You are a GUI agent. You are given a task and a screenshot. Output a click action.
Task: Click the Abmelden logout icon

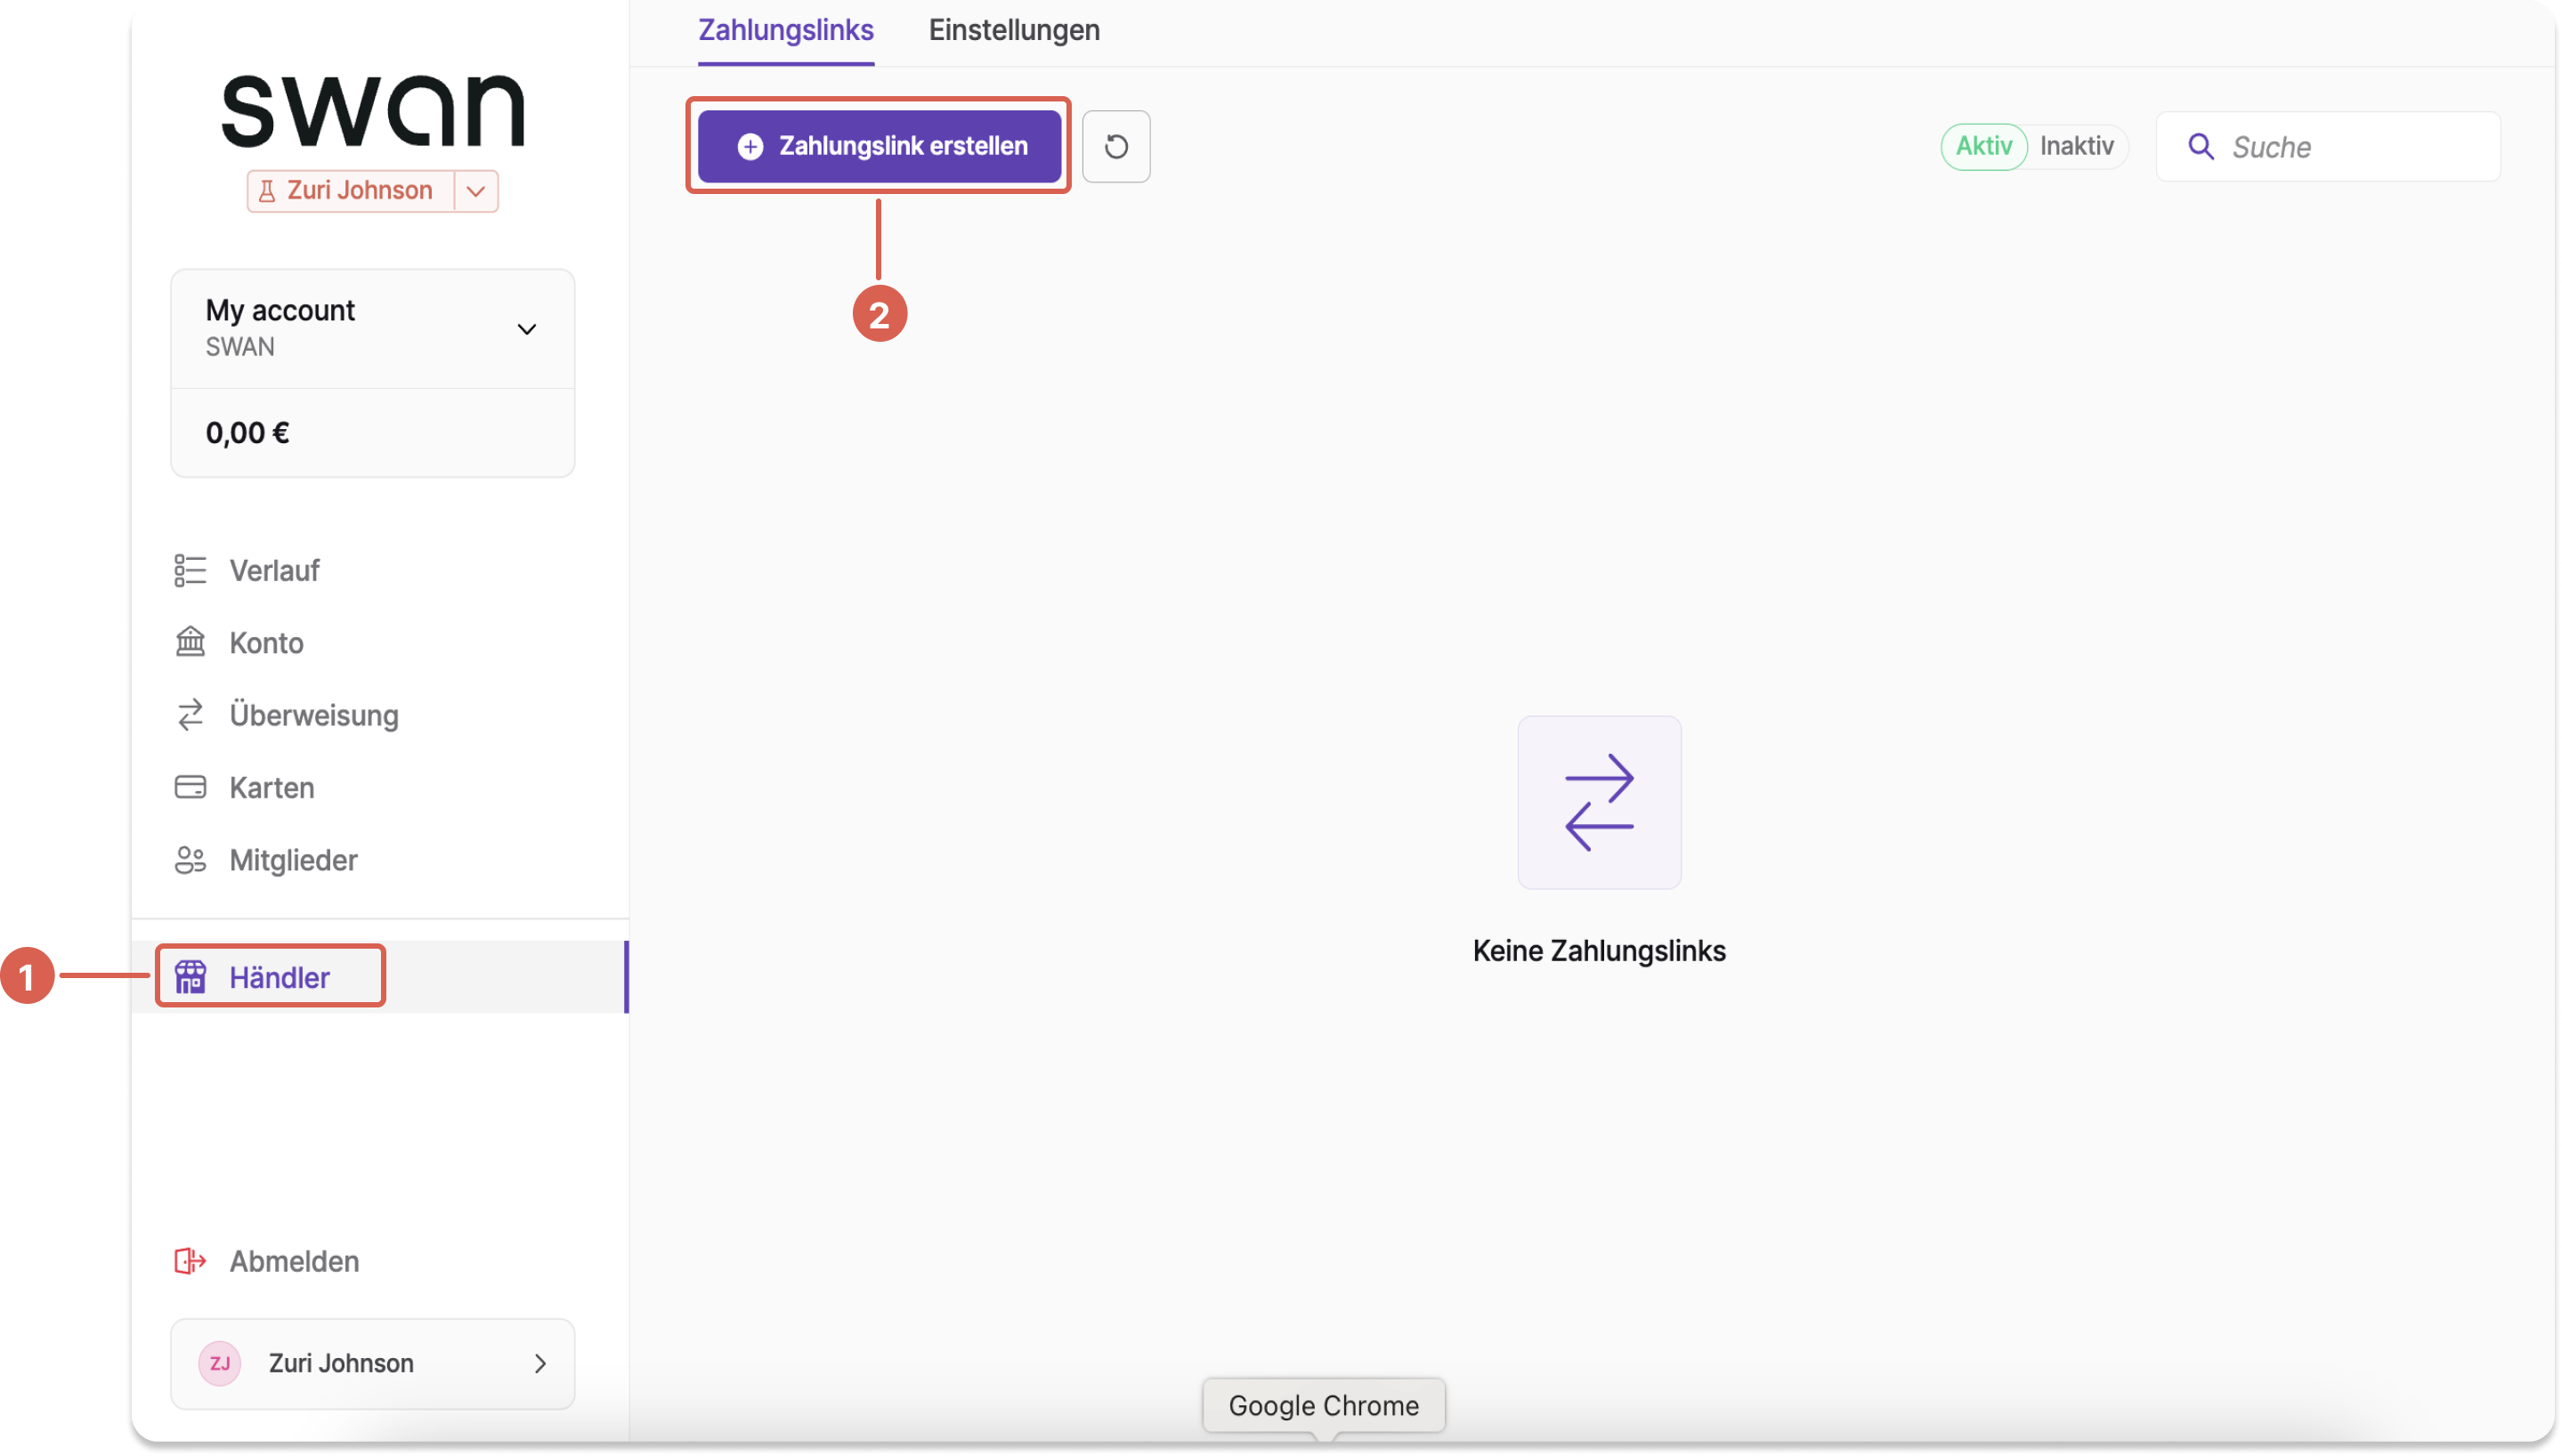tap(190, 1261)
